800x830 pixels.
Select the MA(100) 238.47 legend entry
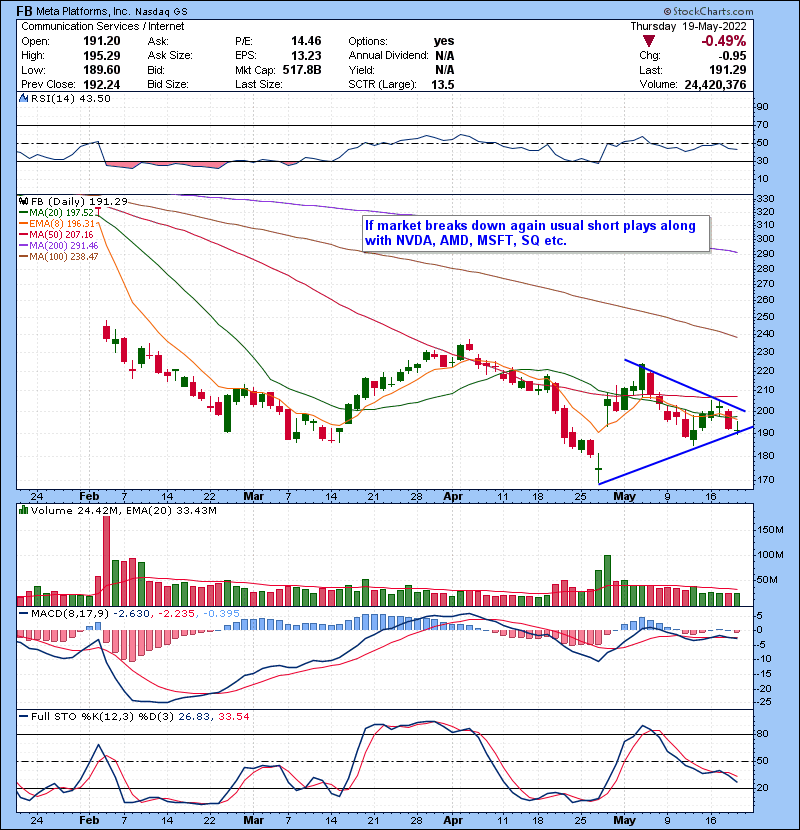point(58,257)
